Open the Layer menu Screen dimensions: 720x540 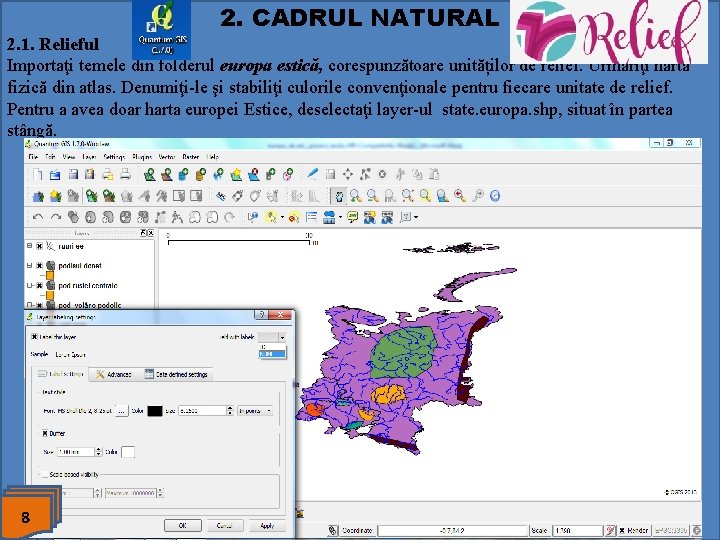point(89,157)
